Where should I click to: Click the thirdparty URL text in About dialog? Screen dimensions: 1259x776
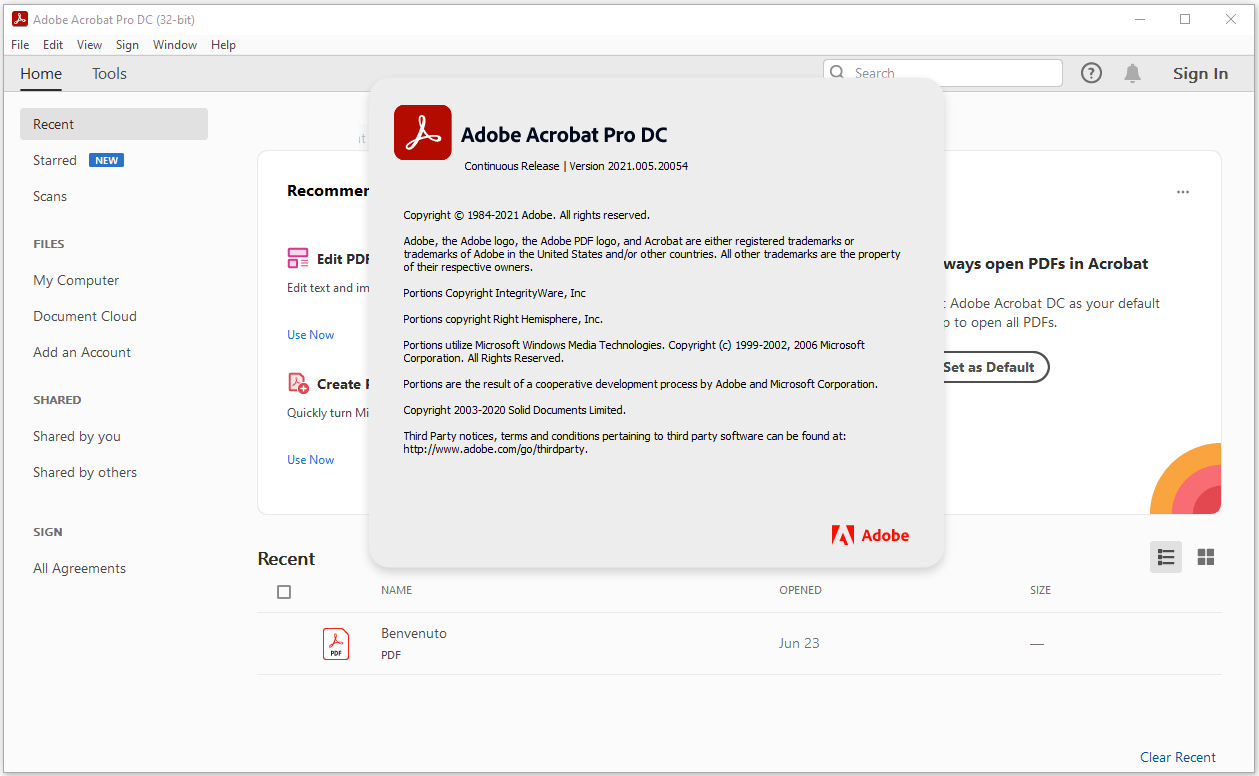pyautogui.click(x=495, y=449)
